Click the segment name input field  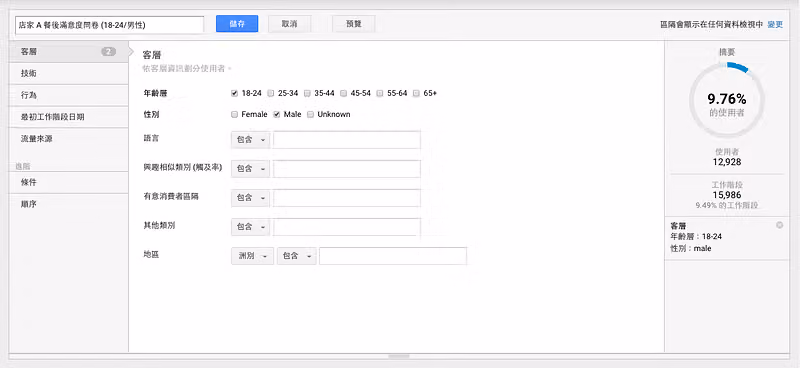[110, 24]
